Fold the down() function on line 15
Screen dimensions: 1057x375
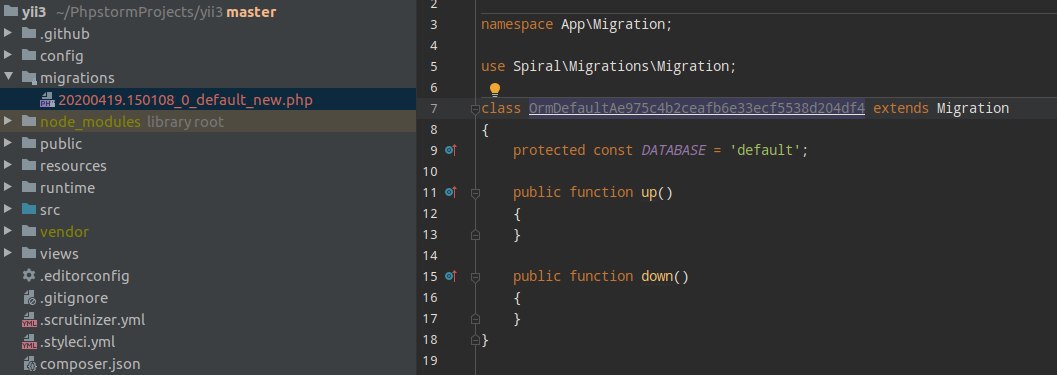pos(475,277)
